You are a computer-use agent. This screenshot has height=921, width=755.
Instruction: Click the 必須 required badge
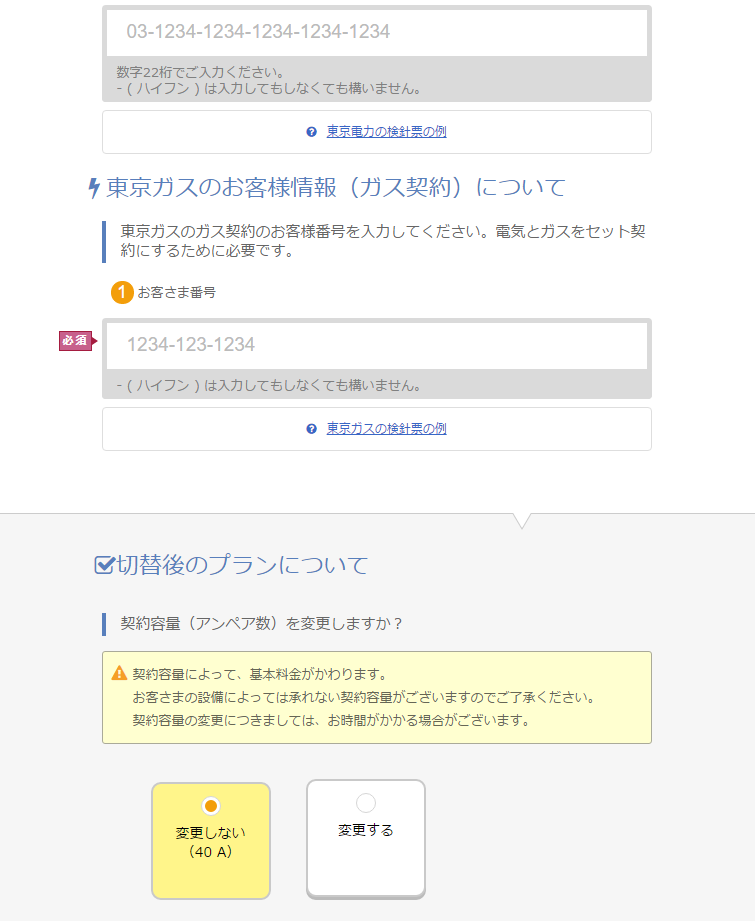click(77, 341)
